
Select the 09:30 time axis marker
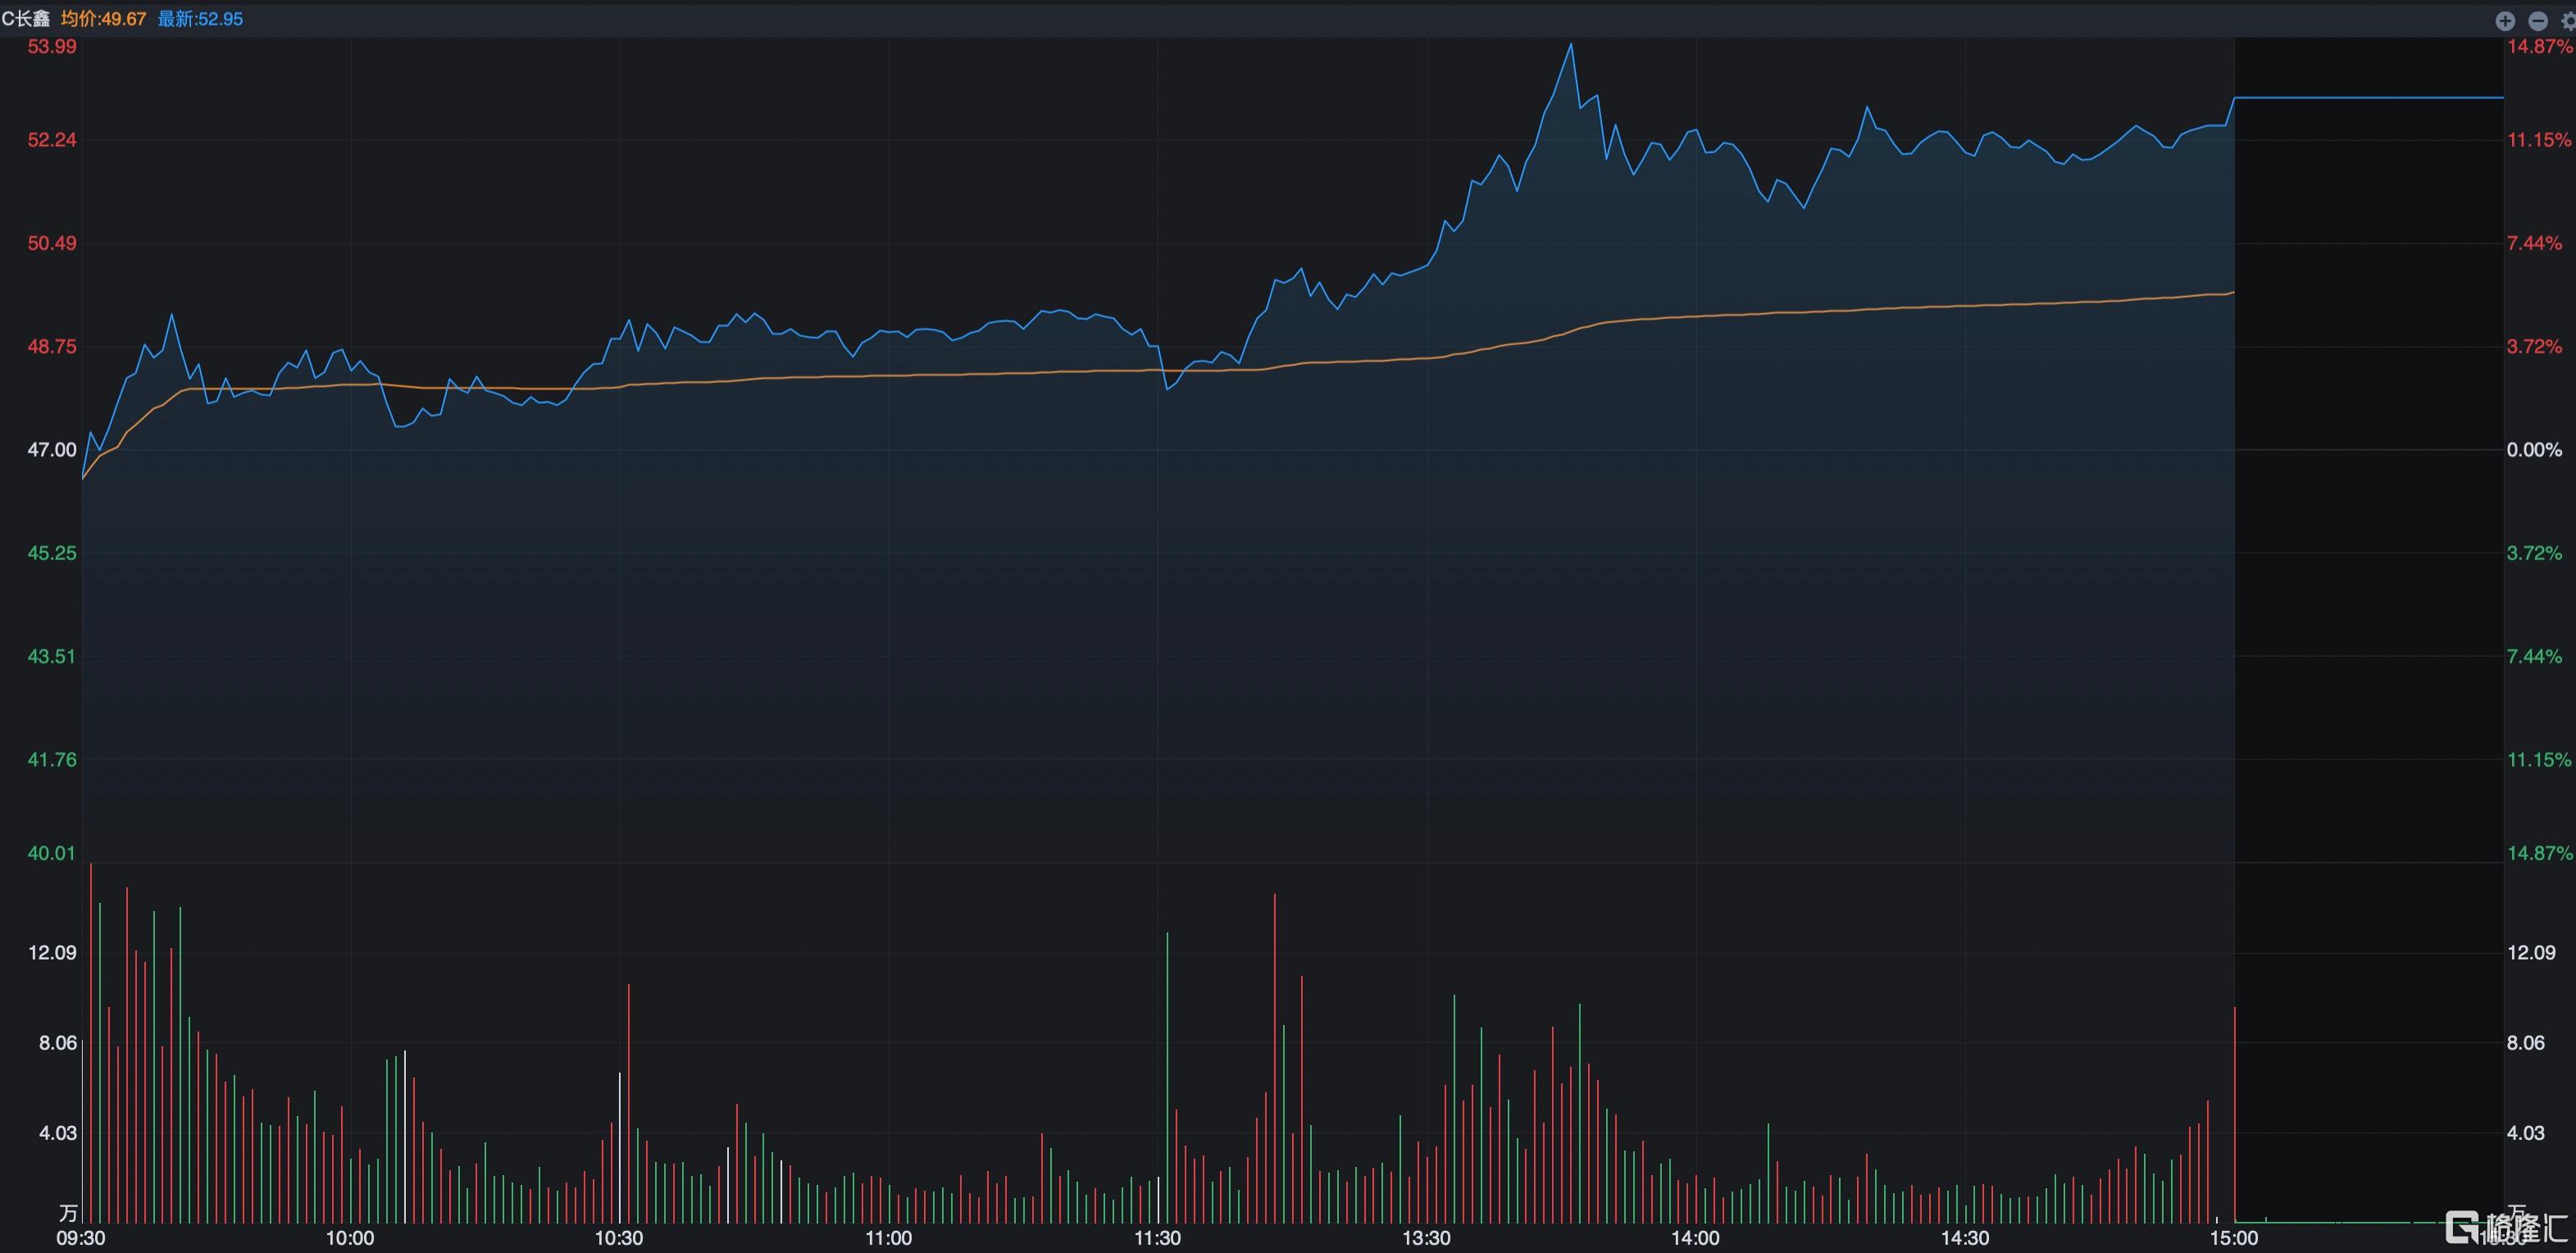coord(80,1238)
